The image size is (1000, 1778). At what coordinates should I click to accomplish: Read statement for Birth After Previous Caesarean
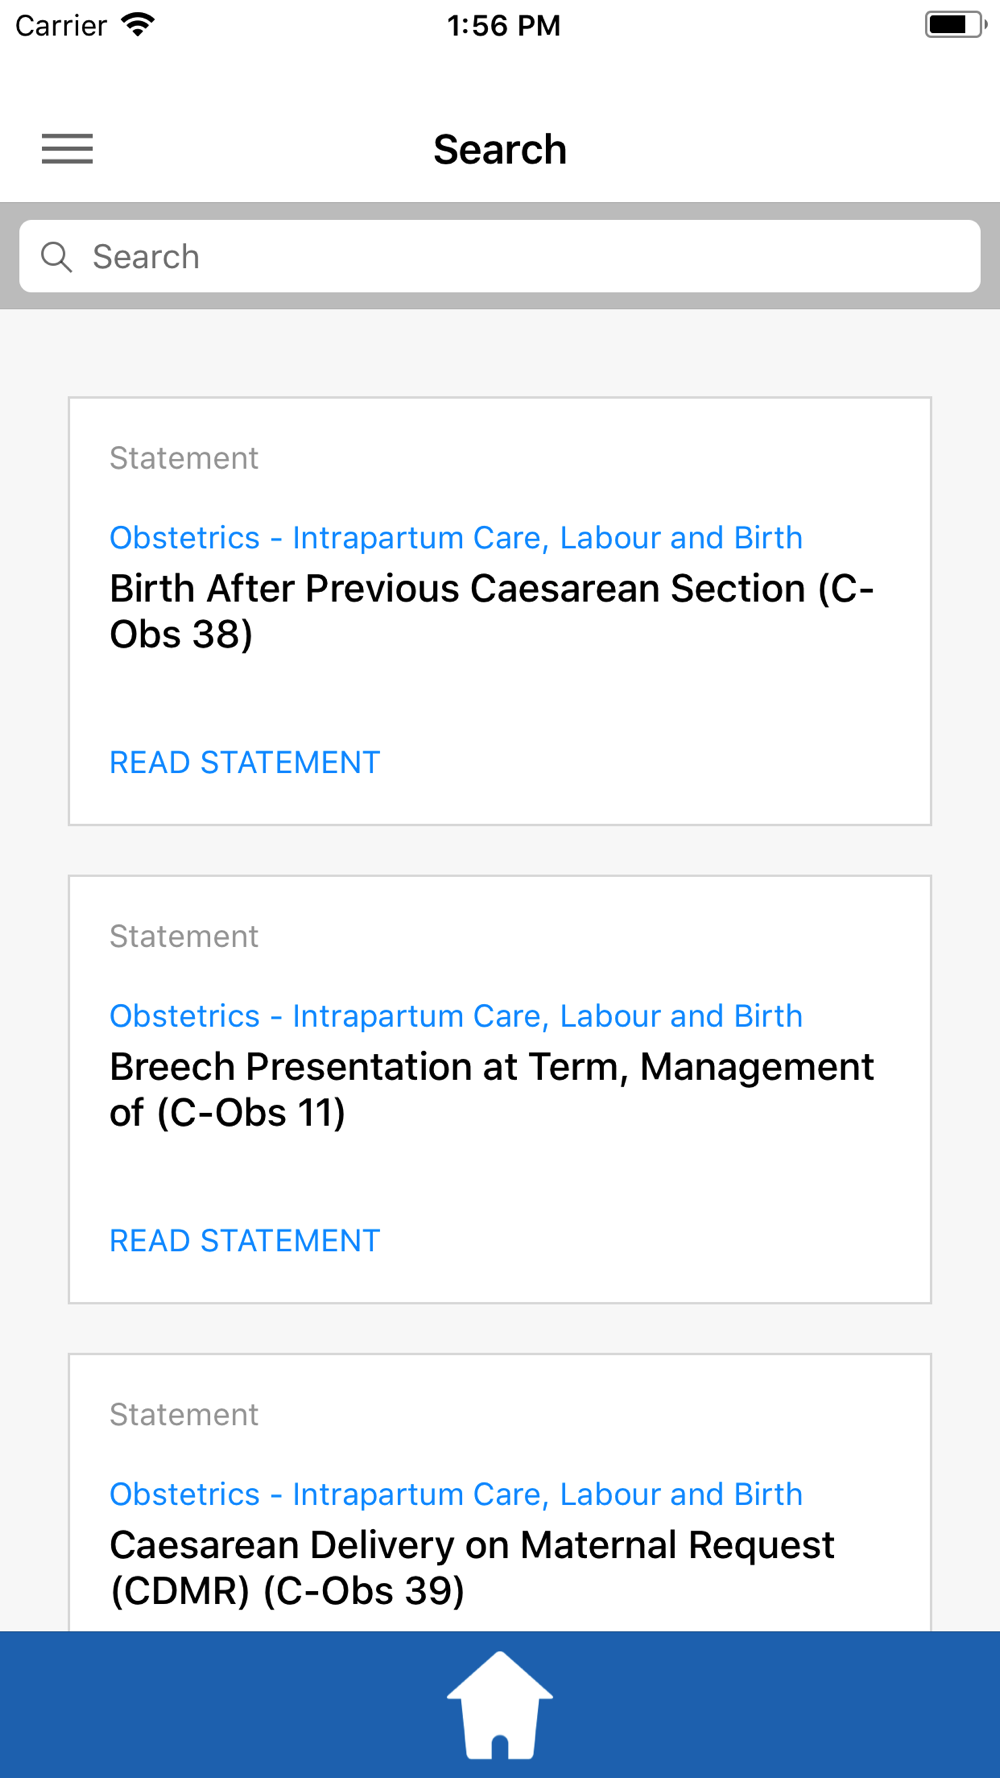pyautogui.click(x=245, y=763)
